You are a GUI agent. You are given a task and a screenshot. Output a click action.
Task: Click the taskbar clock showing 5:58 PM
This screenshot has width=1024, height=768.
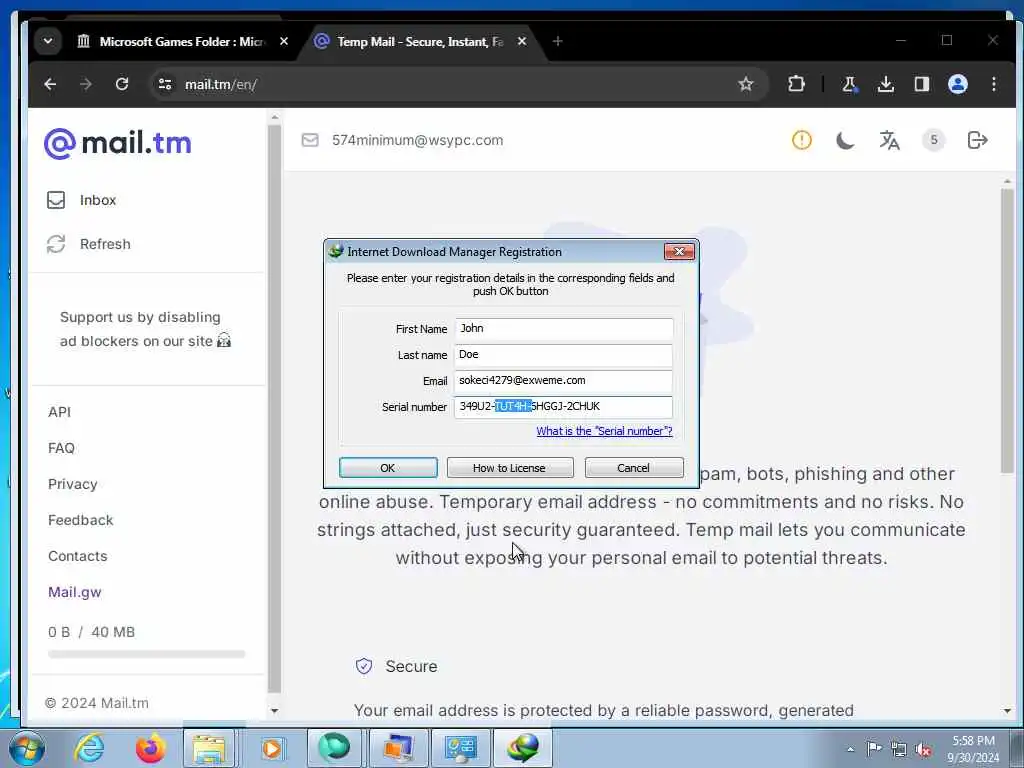click(x=973, y=749)
